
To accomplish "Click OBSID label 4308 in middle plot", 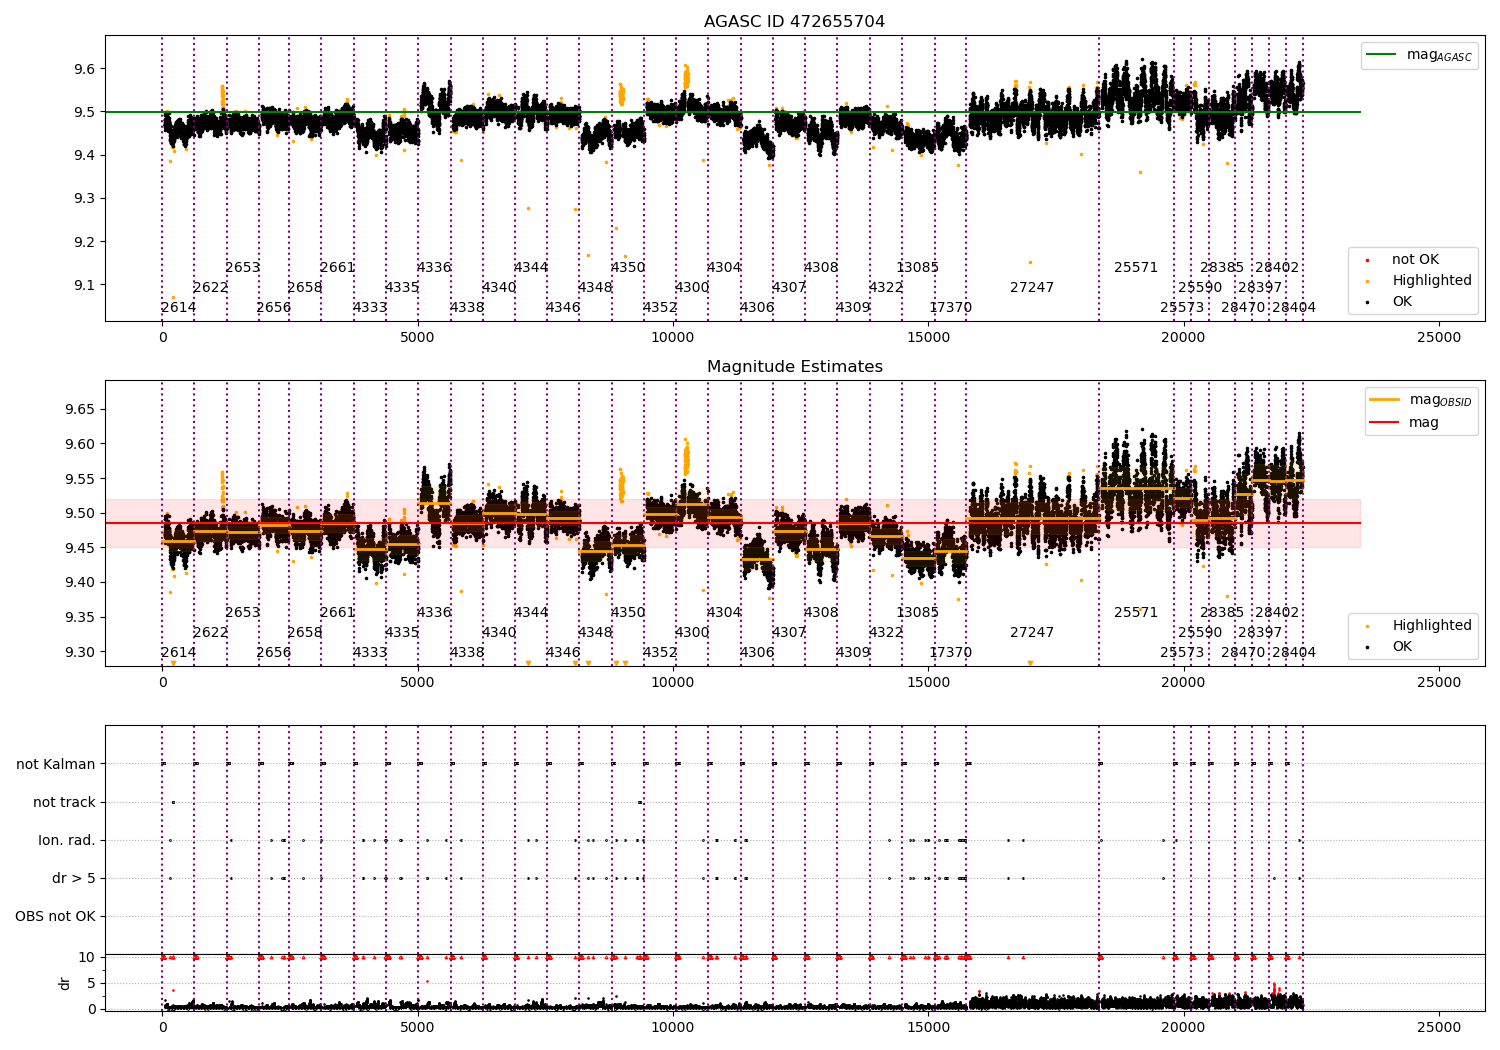I will point(821,613).
